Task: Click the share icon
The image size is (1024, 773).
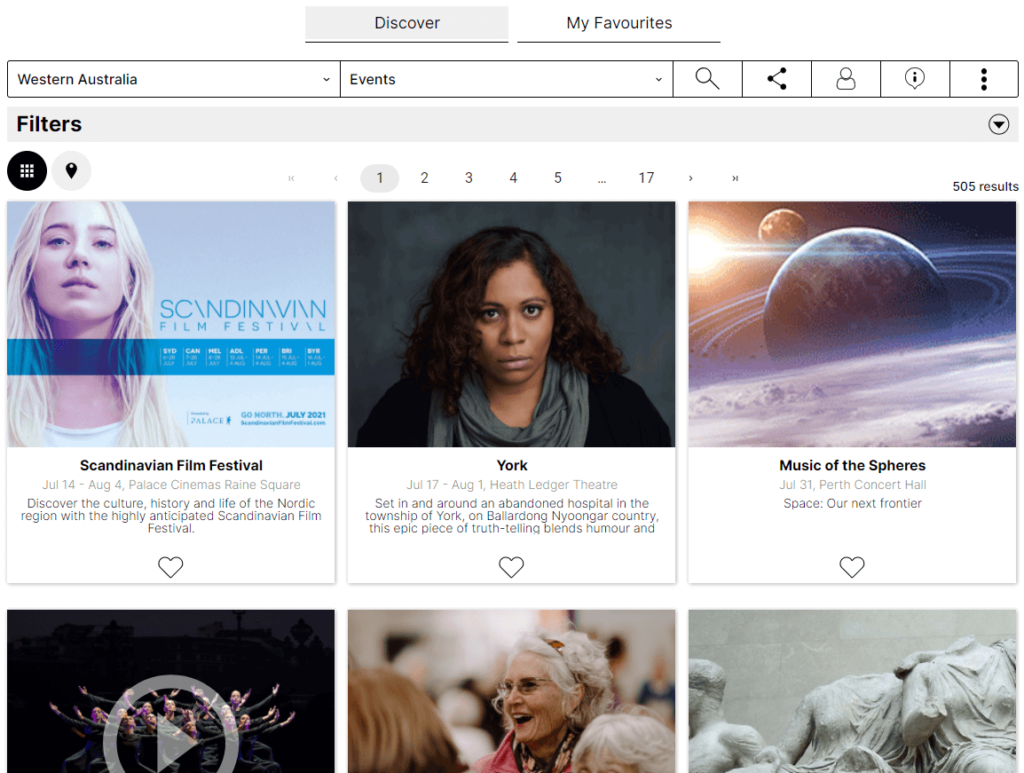Action: [x=776, y=79]
